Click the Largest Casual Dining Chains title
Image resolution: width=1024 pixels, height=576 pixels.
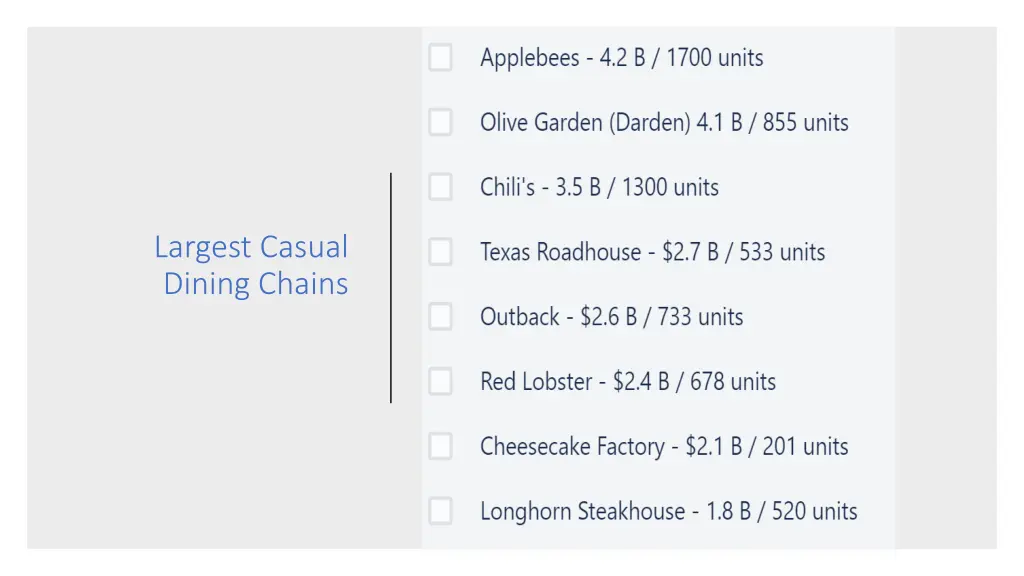click(x=251, y=265)
